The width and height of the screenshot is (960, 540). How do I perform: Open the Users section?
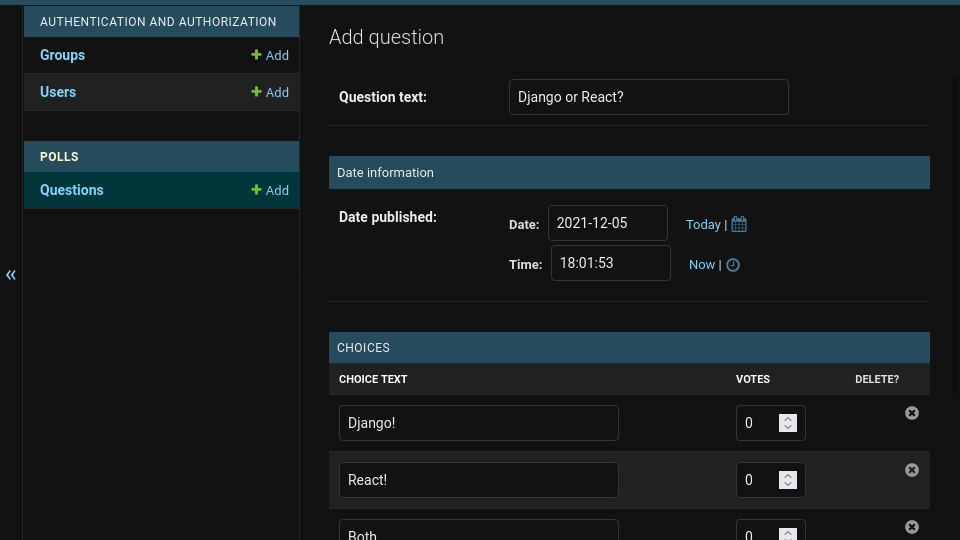click(58, 92)
